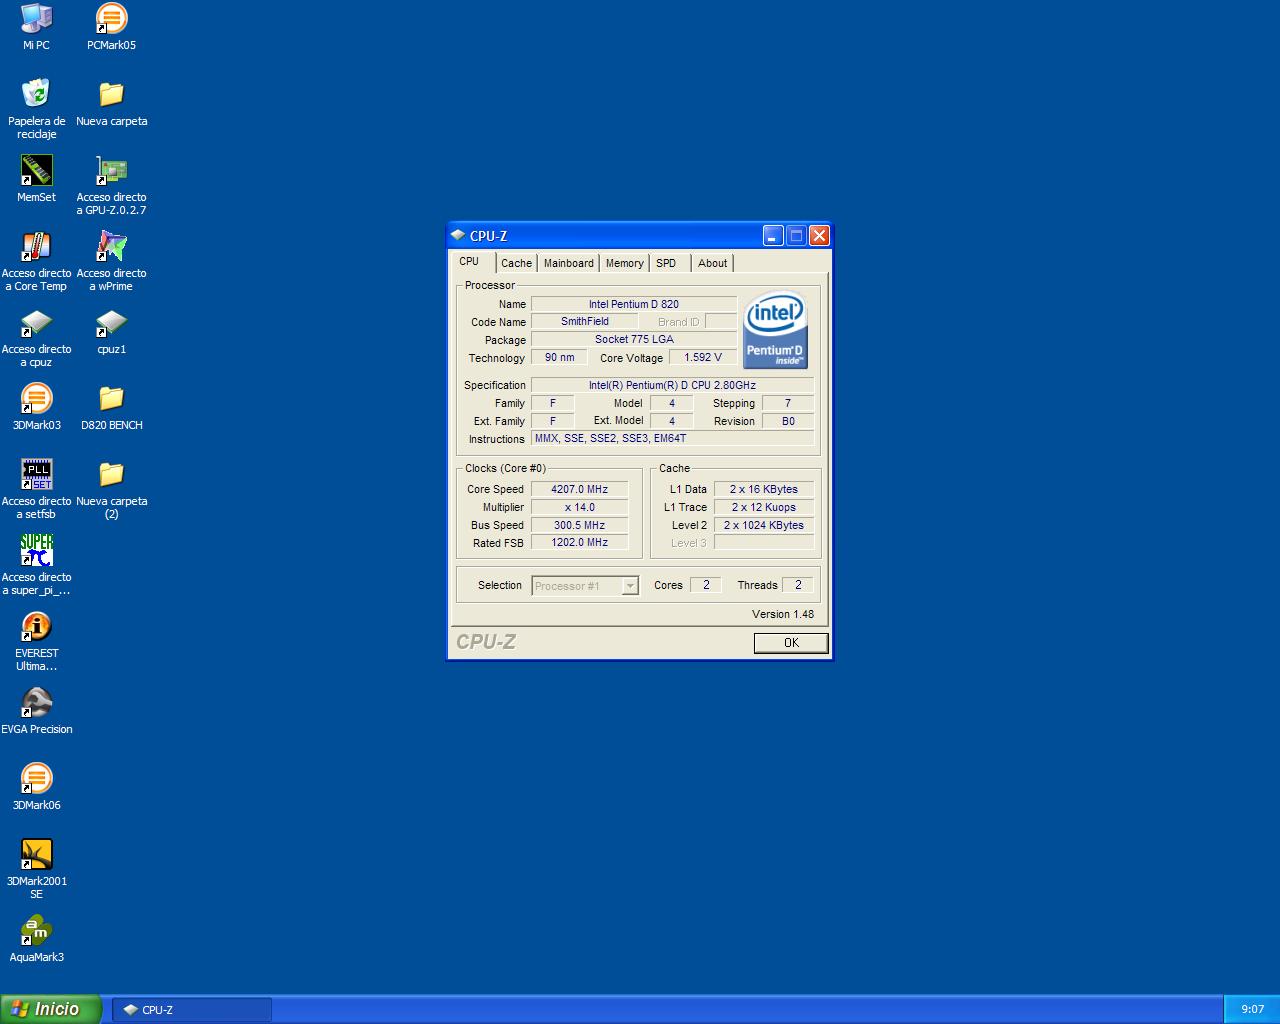
Task: Click the Name field Intel Pentium D 820
Action: [634, 304]
